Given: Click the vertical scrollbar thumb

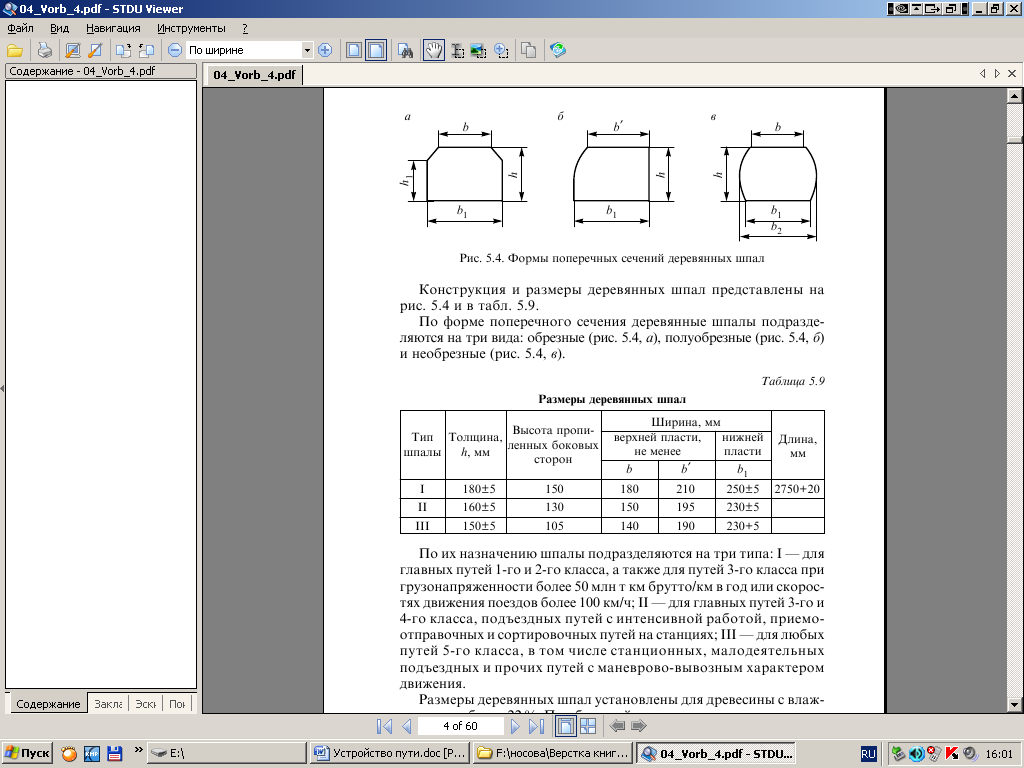Looking at the screenshot, I should [1014, 139].
